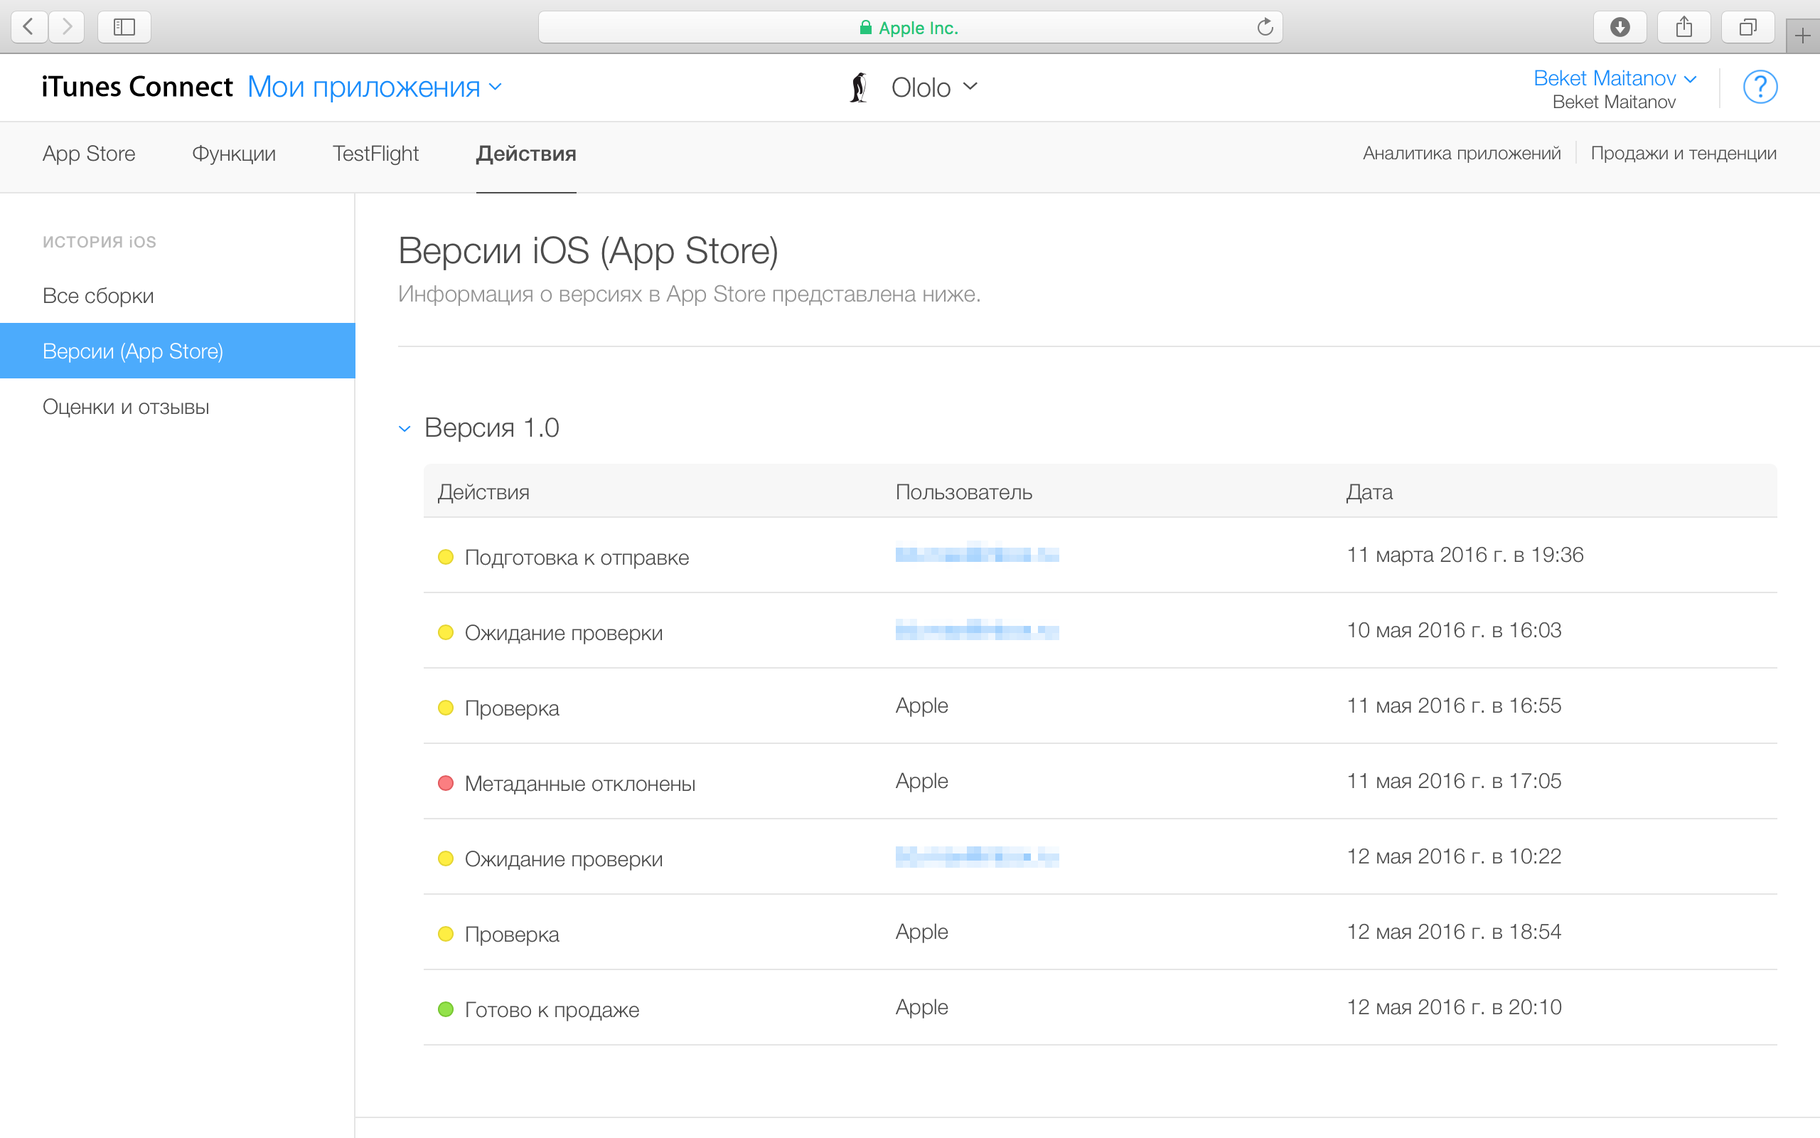The width and height of the screenshot is (1820, 1138).
Task: Click the Готово к продаже entry
Action: 552,1010
